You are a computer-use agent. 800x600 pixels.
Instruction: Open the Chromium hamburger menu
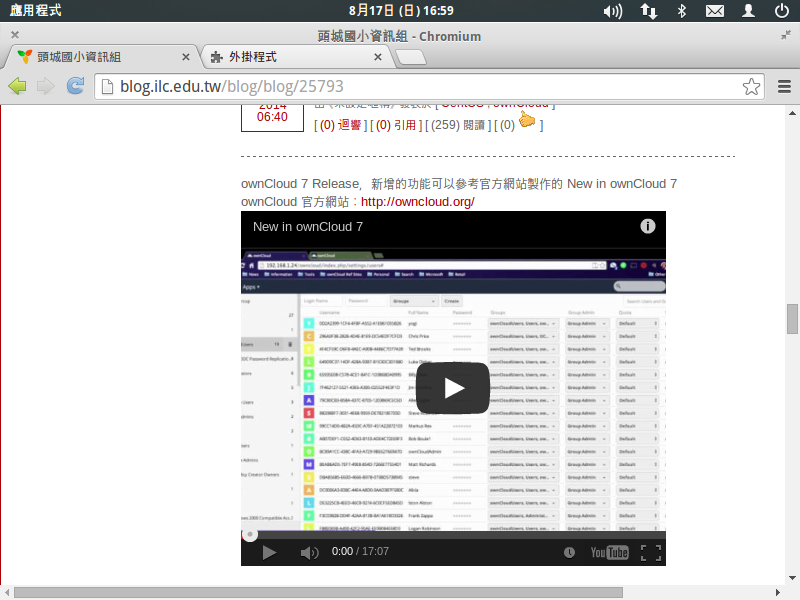tap(784, 86)
